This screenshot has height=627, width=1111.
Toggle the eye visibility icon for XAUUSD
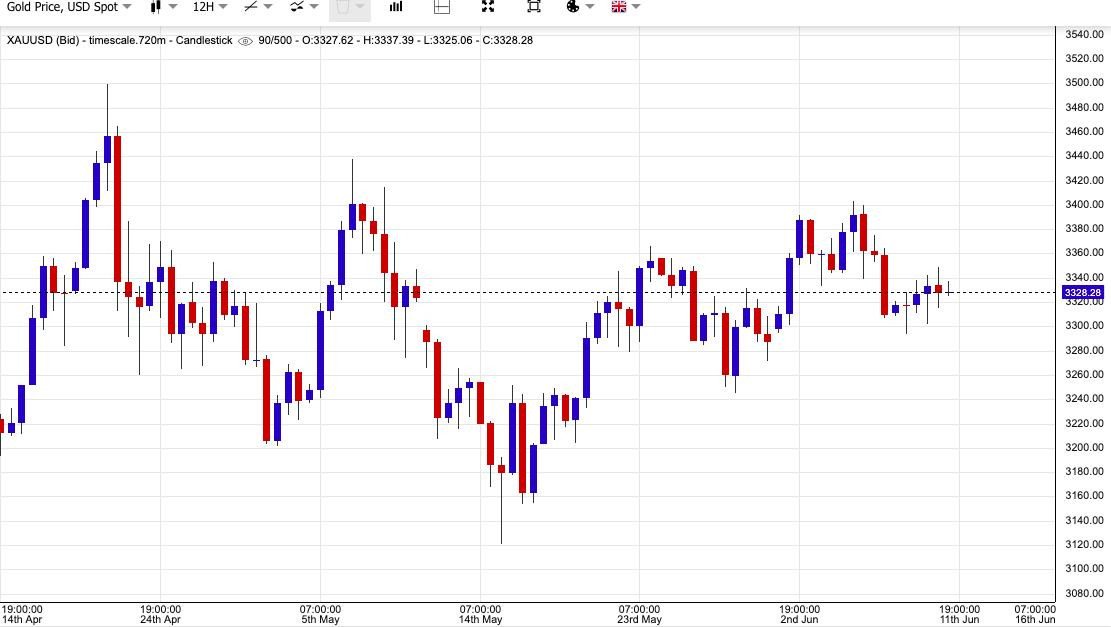245,41
